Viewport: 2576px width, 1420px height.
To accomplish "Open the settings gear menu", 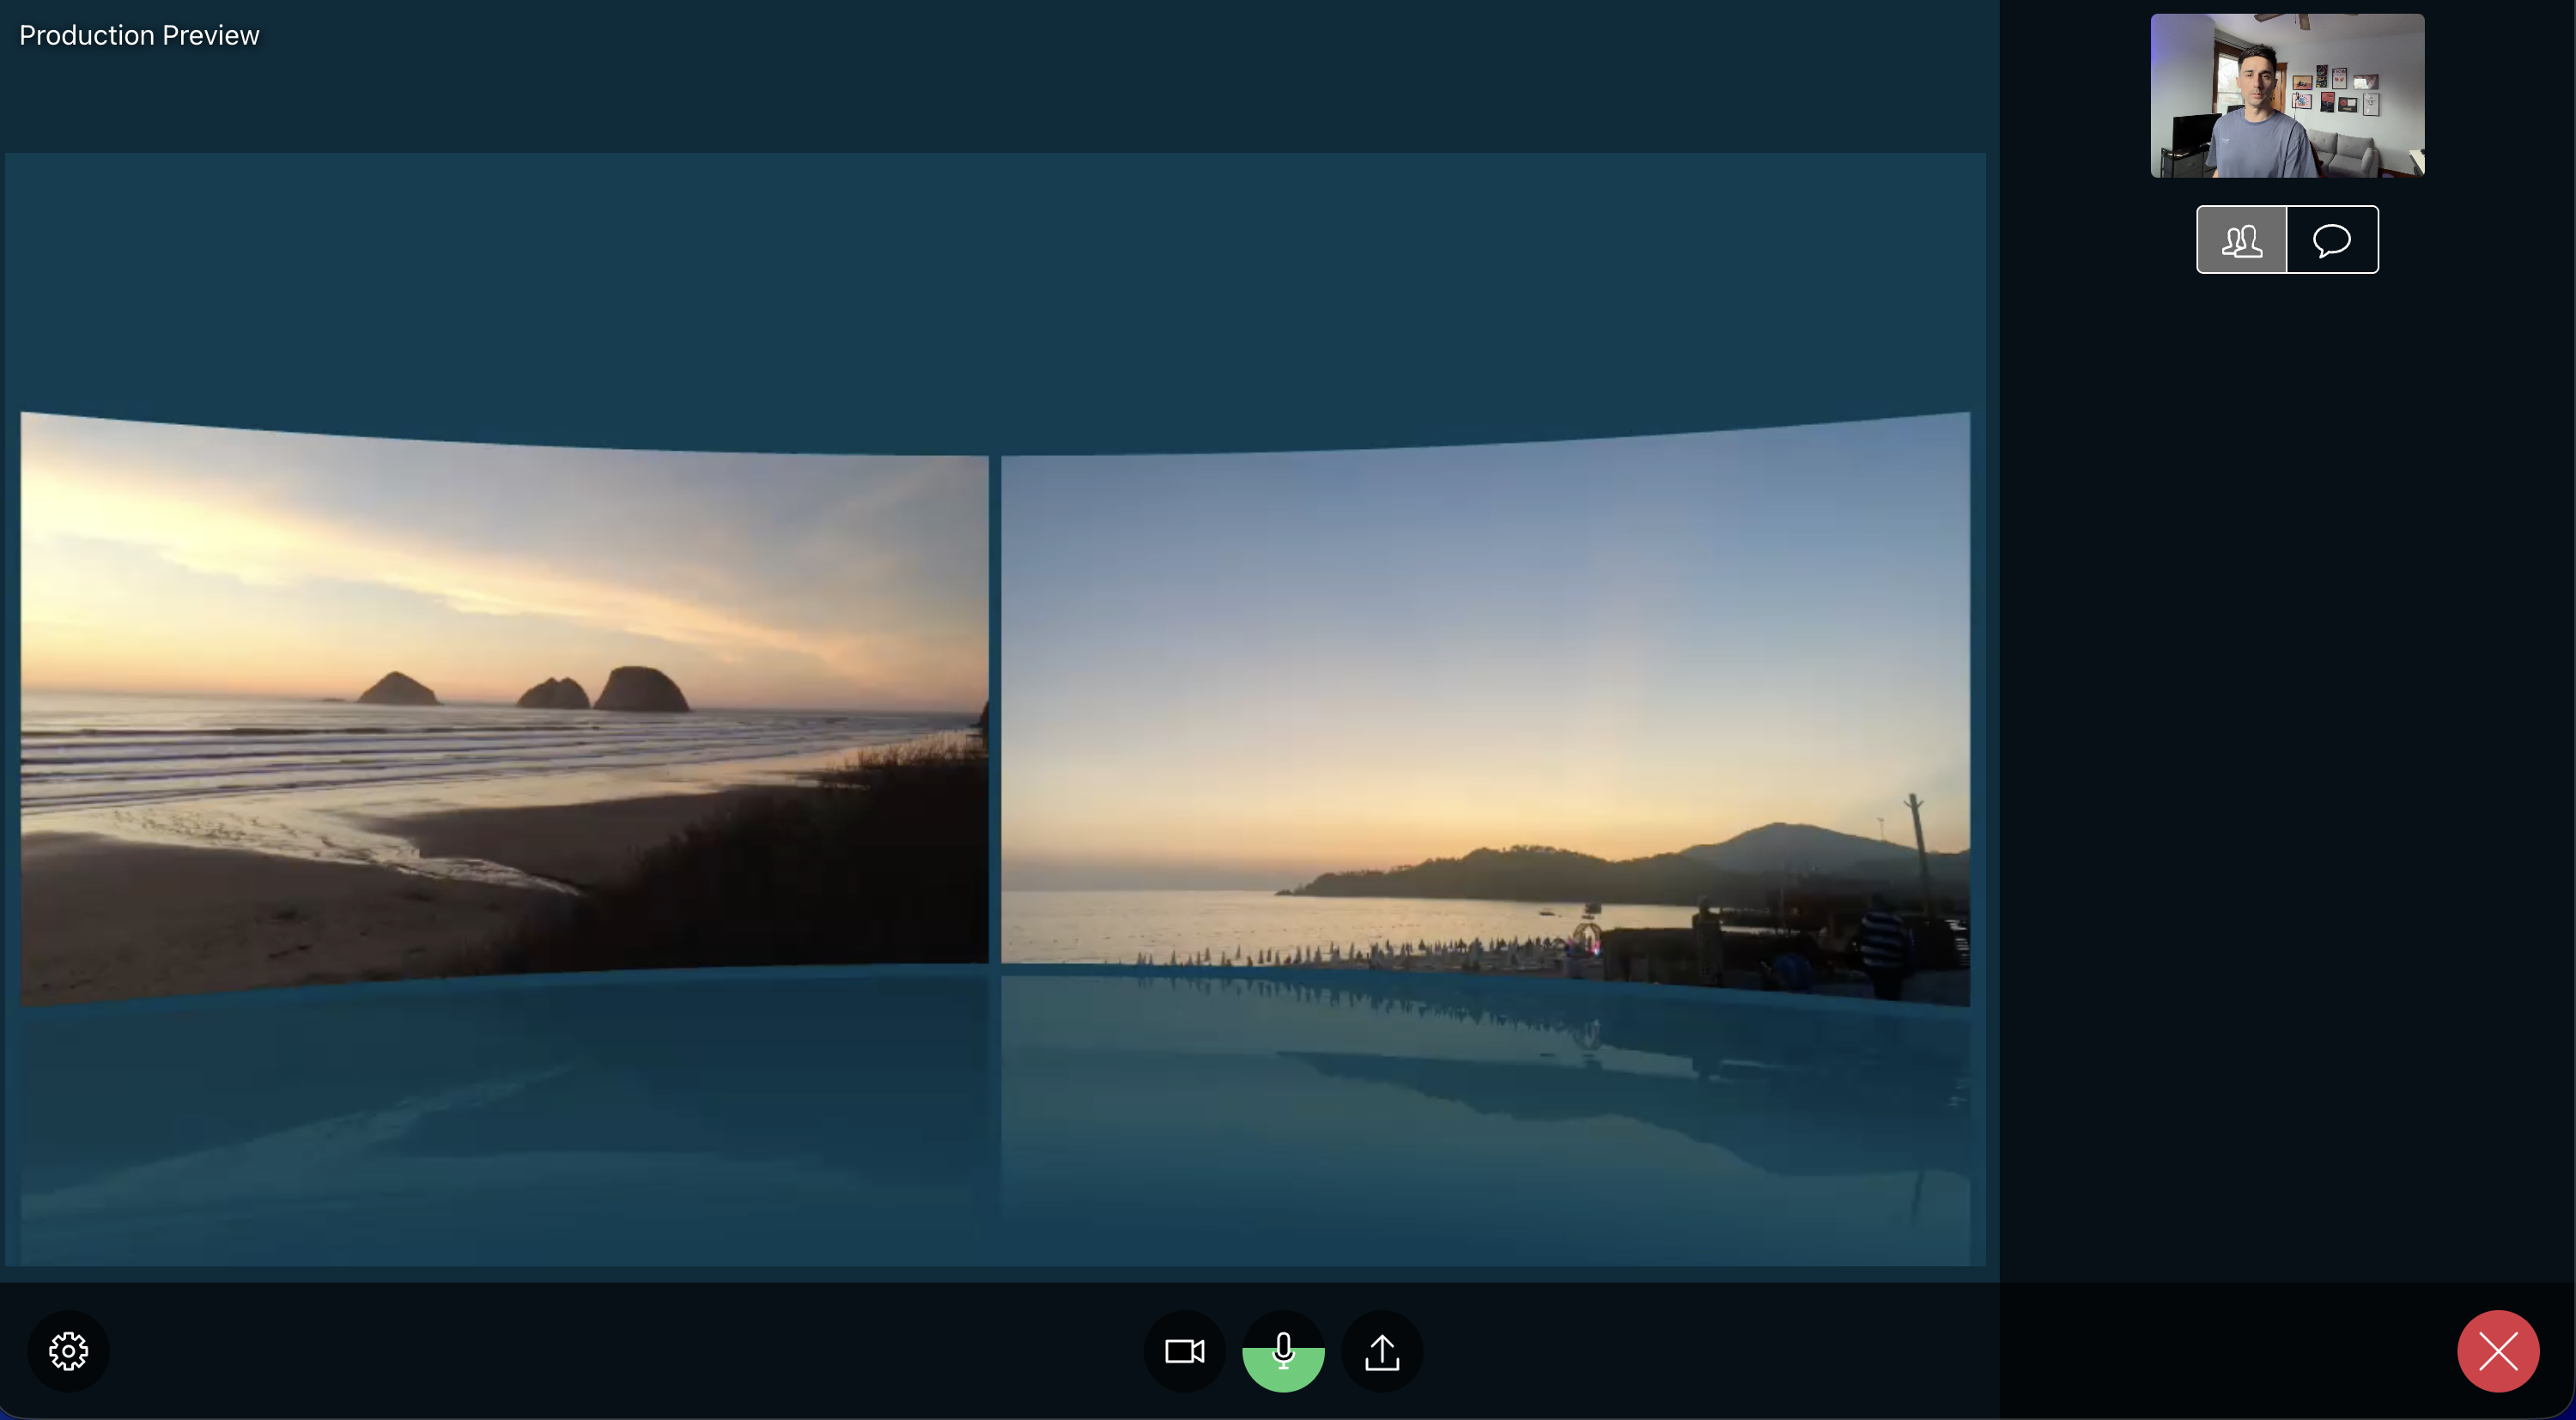I will click(x=68, y=1351).
